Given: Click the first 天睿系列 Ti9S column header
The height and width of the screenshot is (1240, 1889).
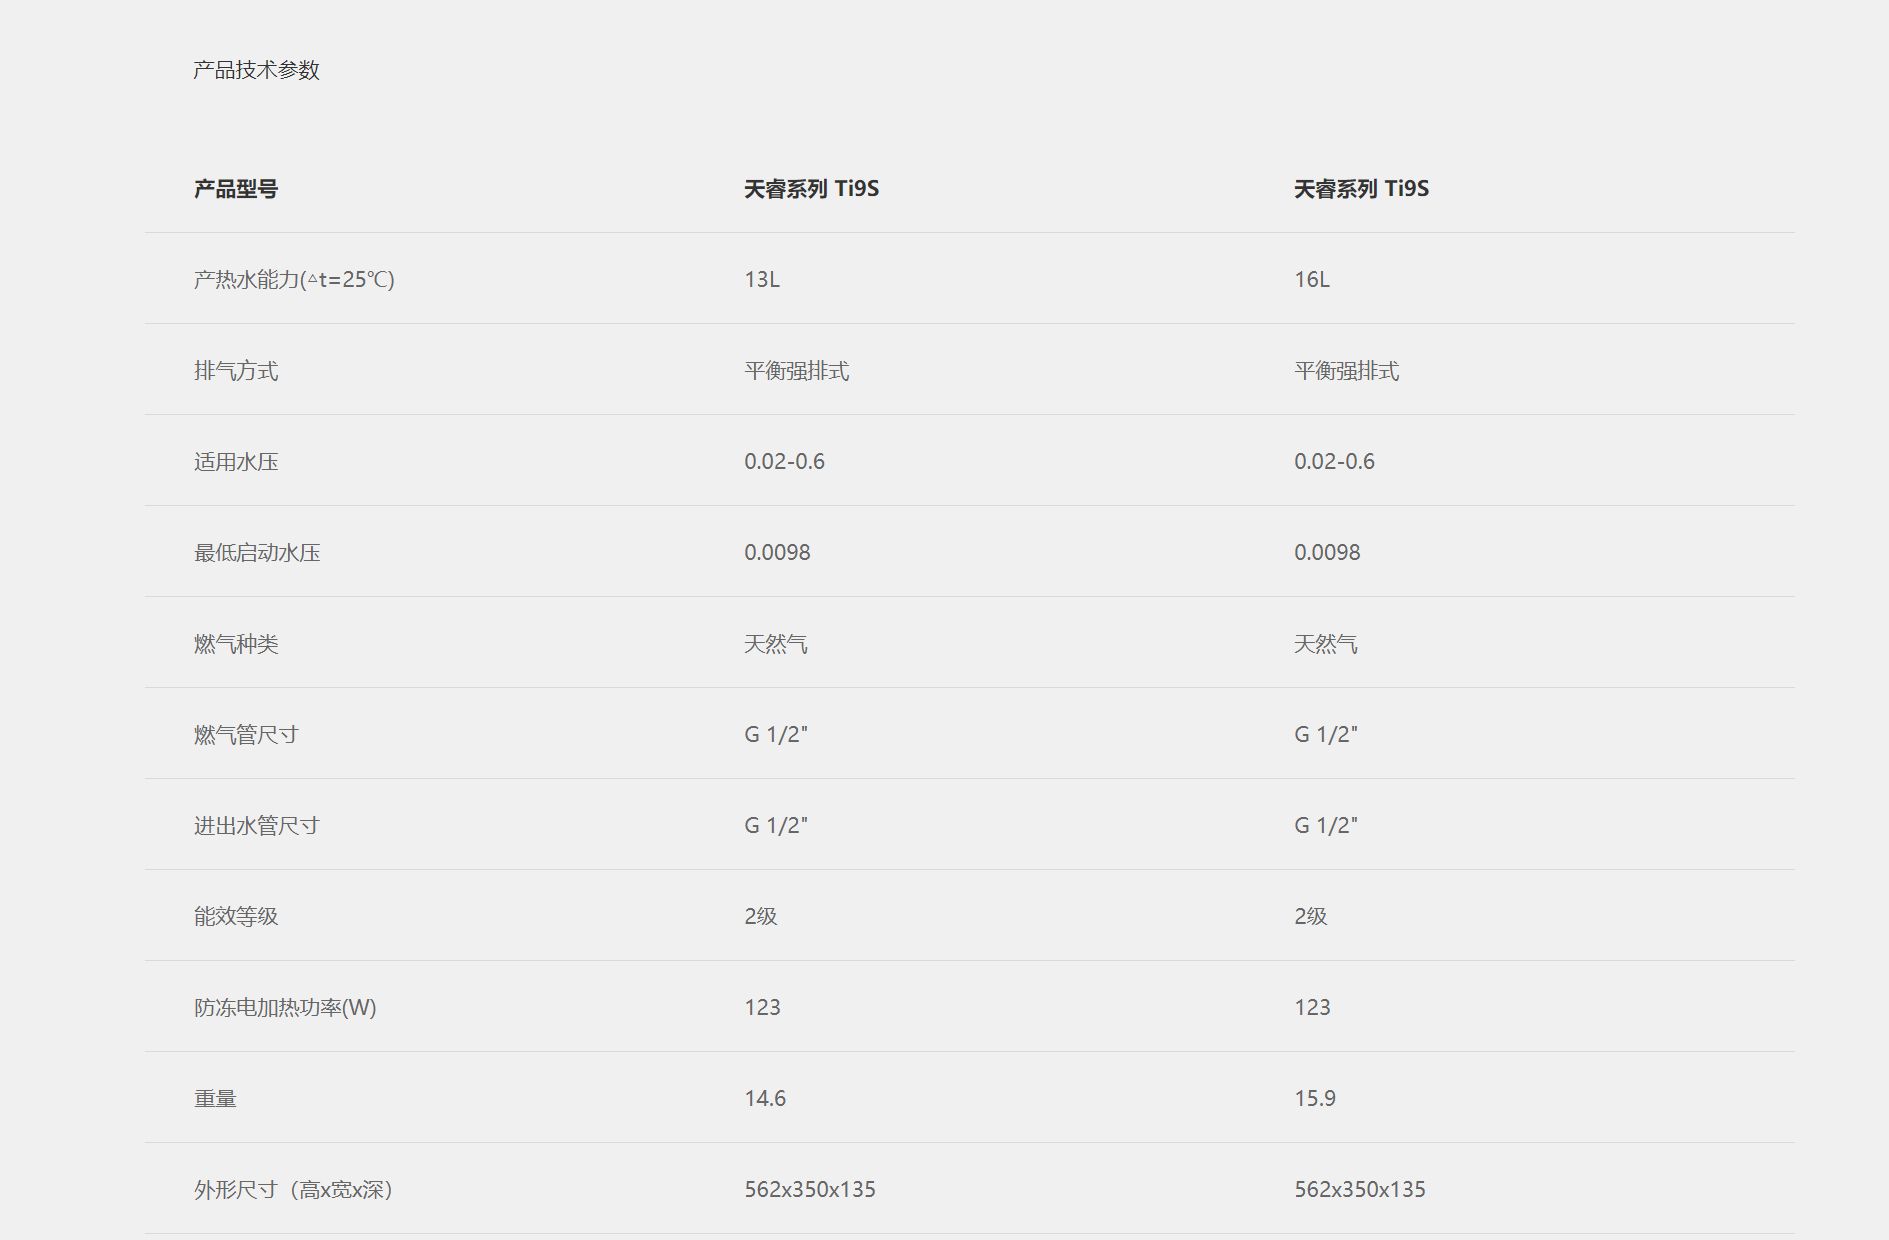Looking at the screenshot, I should (x=811, y=189).
